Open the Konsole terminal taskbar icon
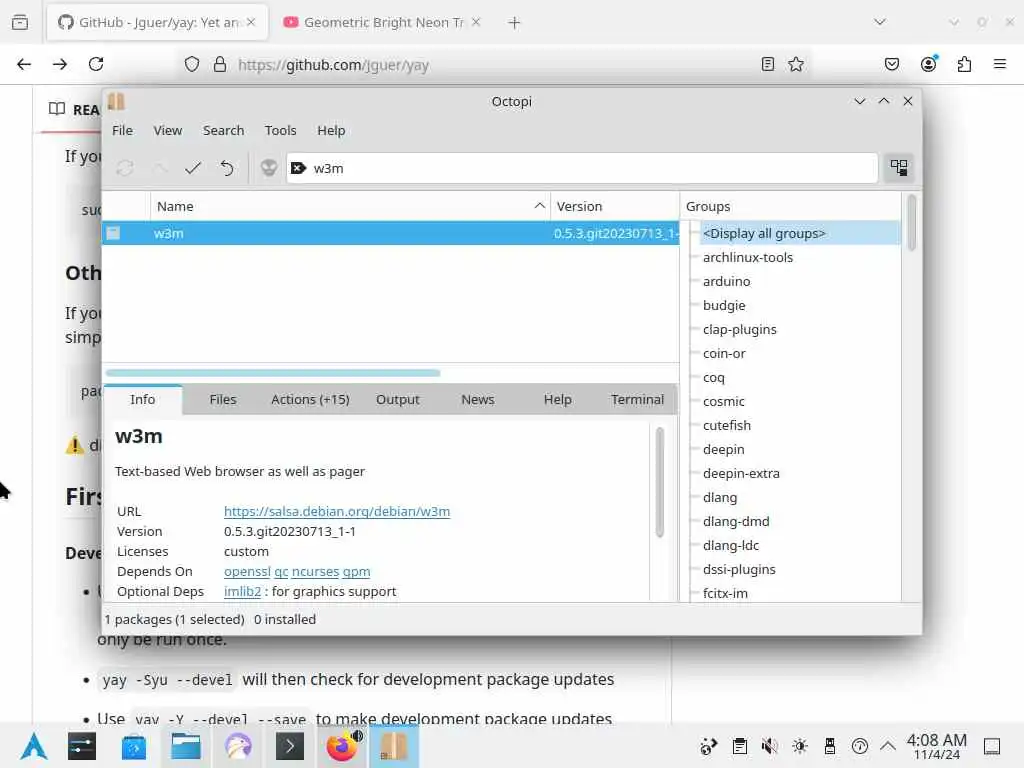 (290, 746)
